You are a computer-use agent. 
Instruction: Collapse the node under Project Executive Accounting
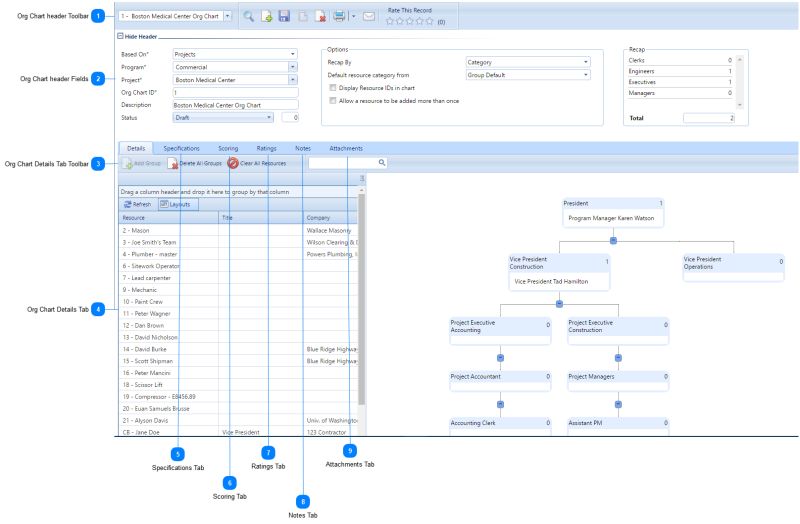pos(501,358)
